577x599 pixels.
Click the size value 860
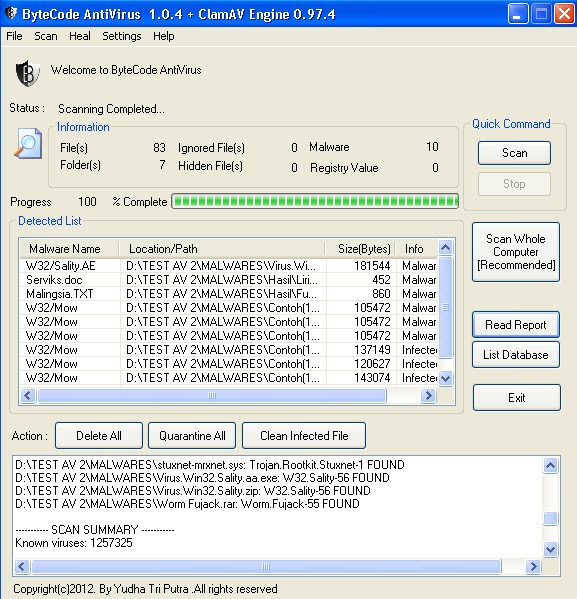381,294
